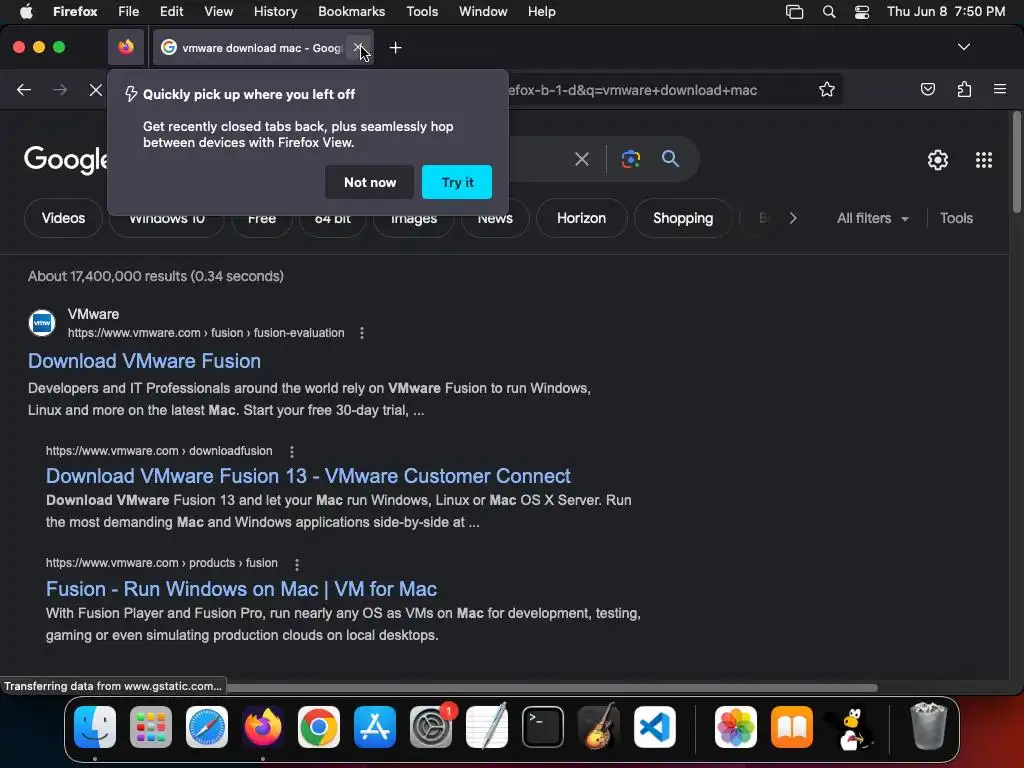Viewport: 1024px width, 768px height.
Task: Search by image with Google Lens icon
Action: pyautogui.click(x=630, y=159)
